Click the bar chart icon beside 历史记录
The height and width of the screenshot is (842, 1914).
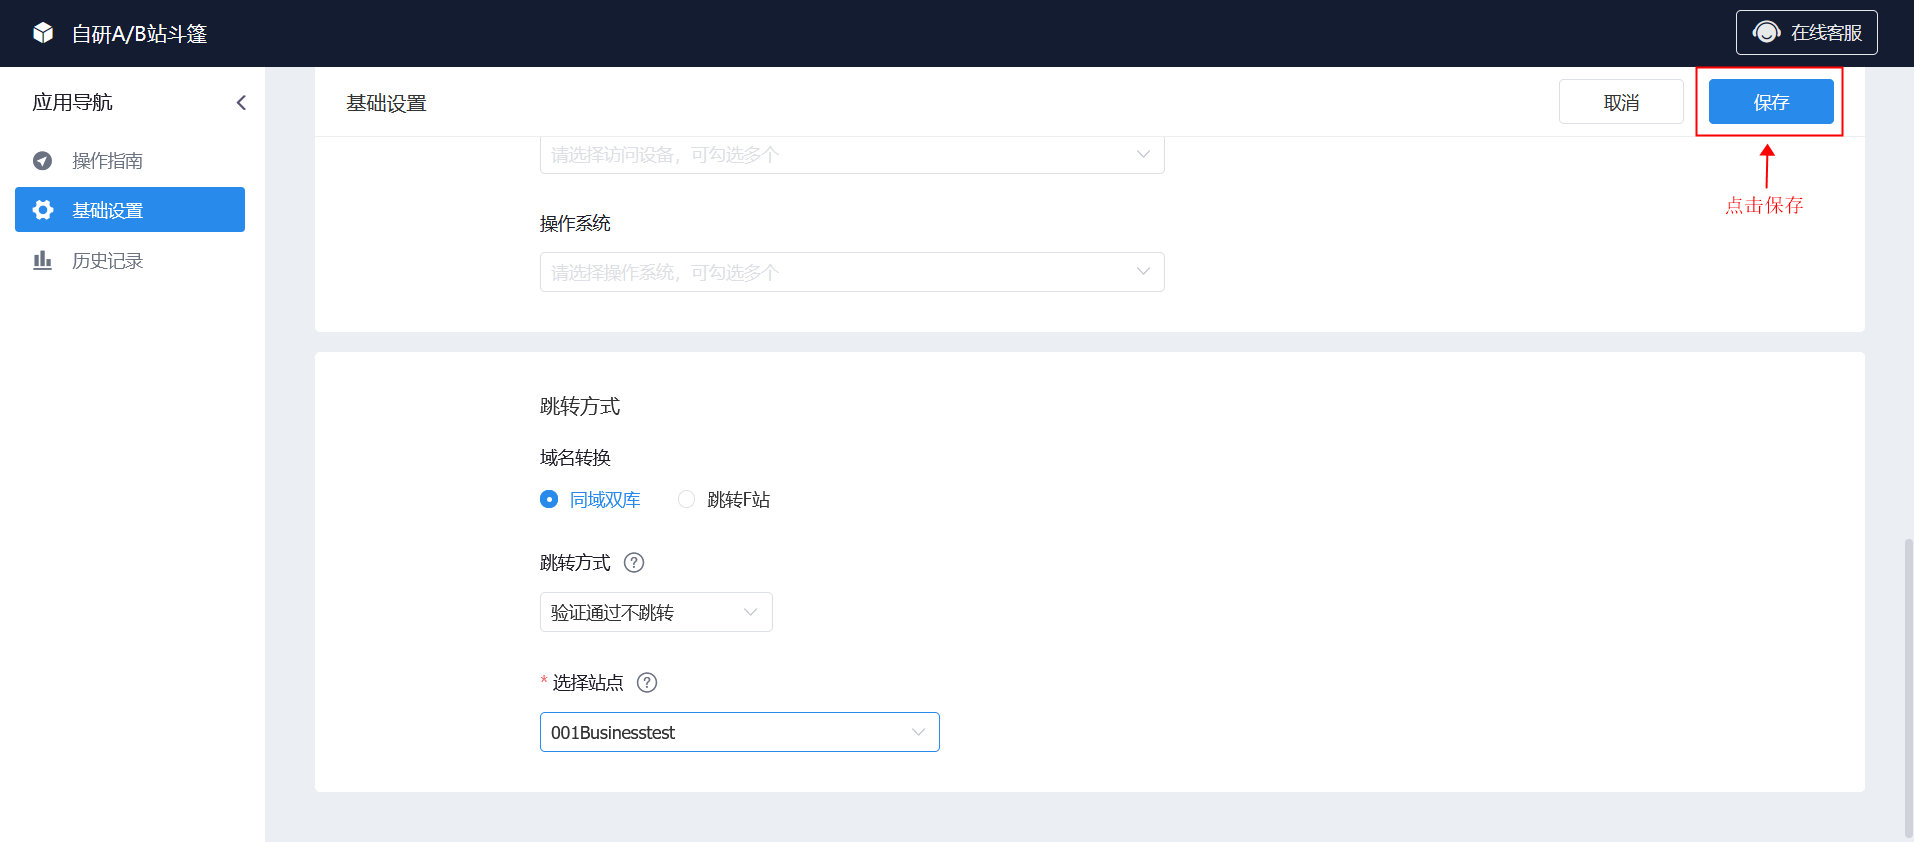[42, 260]
